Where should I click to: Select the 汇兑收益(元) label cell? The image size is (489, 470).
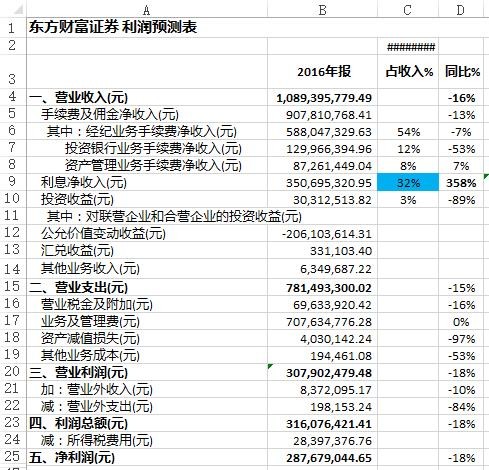(x=147, y=251)
